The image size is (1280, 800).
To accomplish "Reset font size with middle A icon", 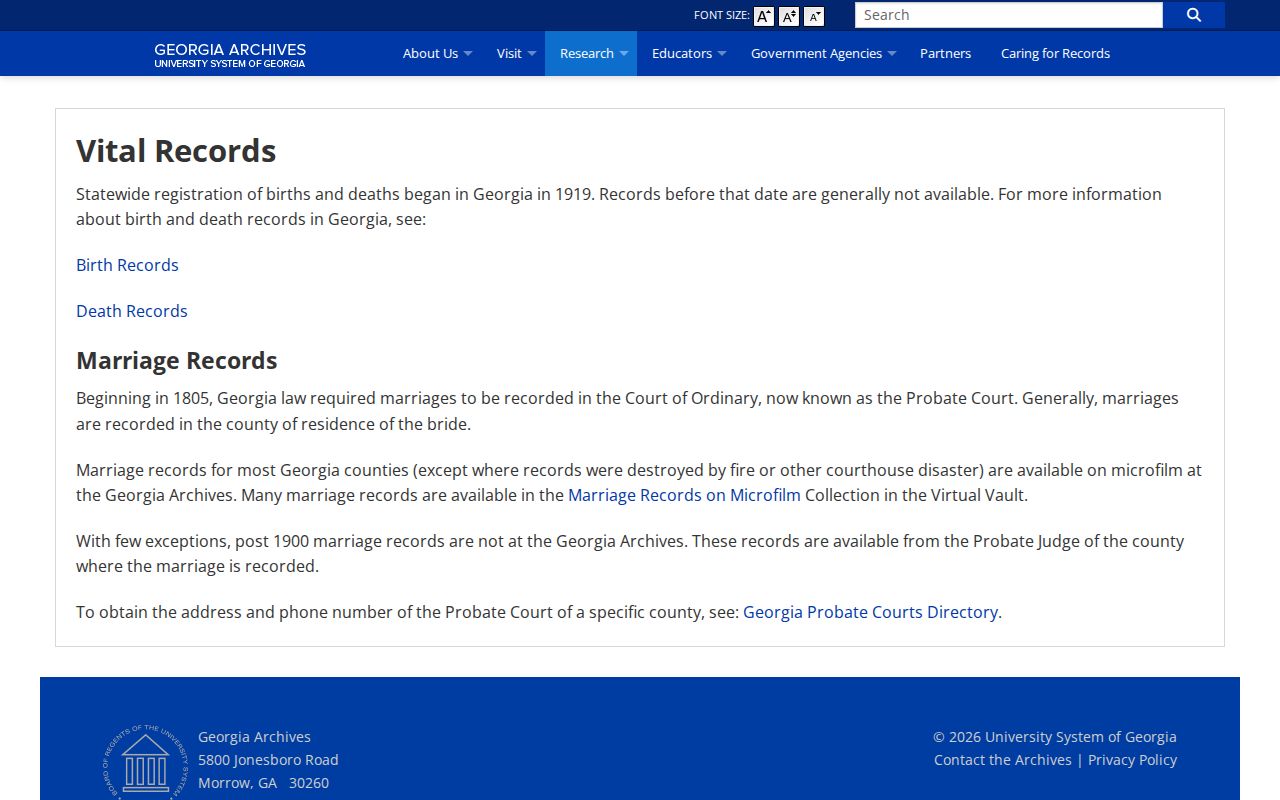I will [789, 16].
